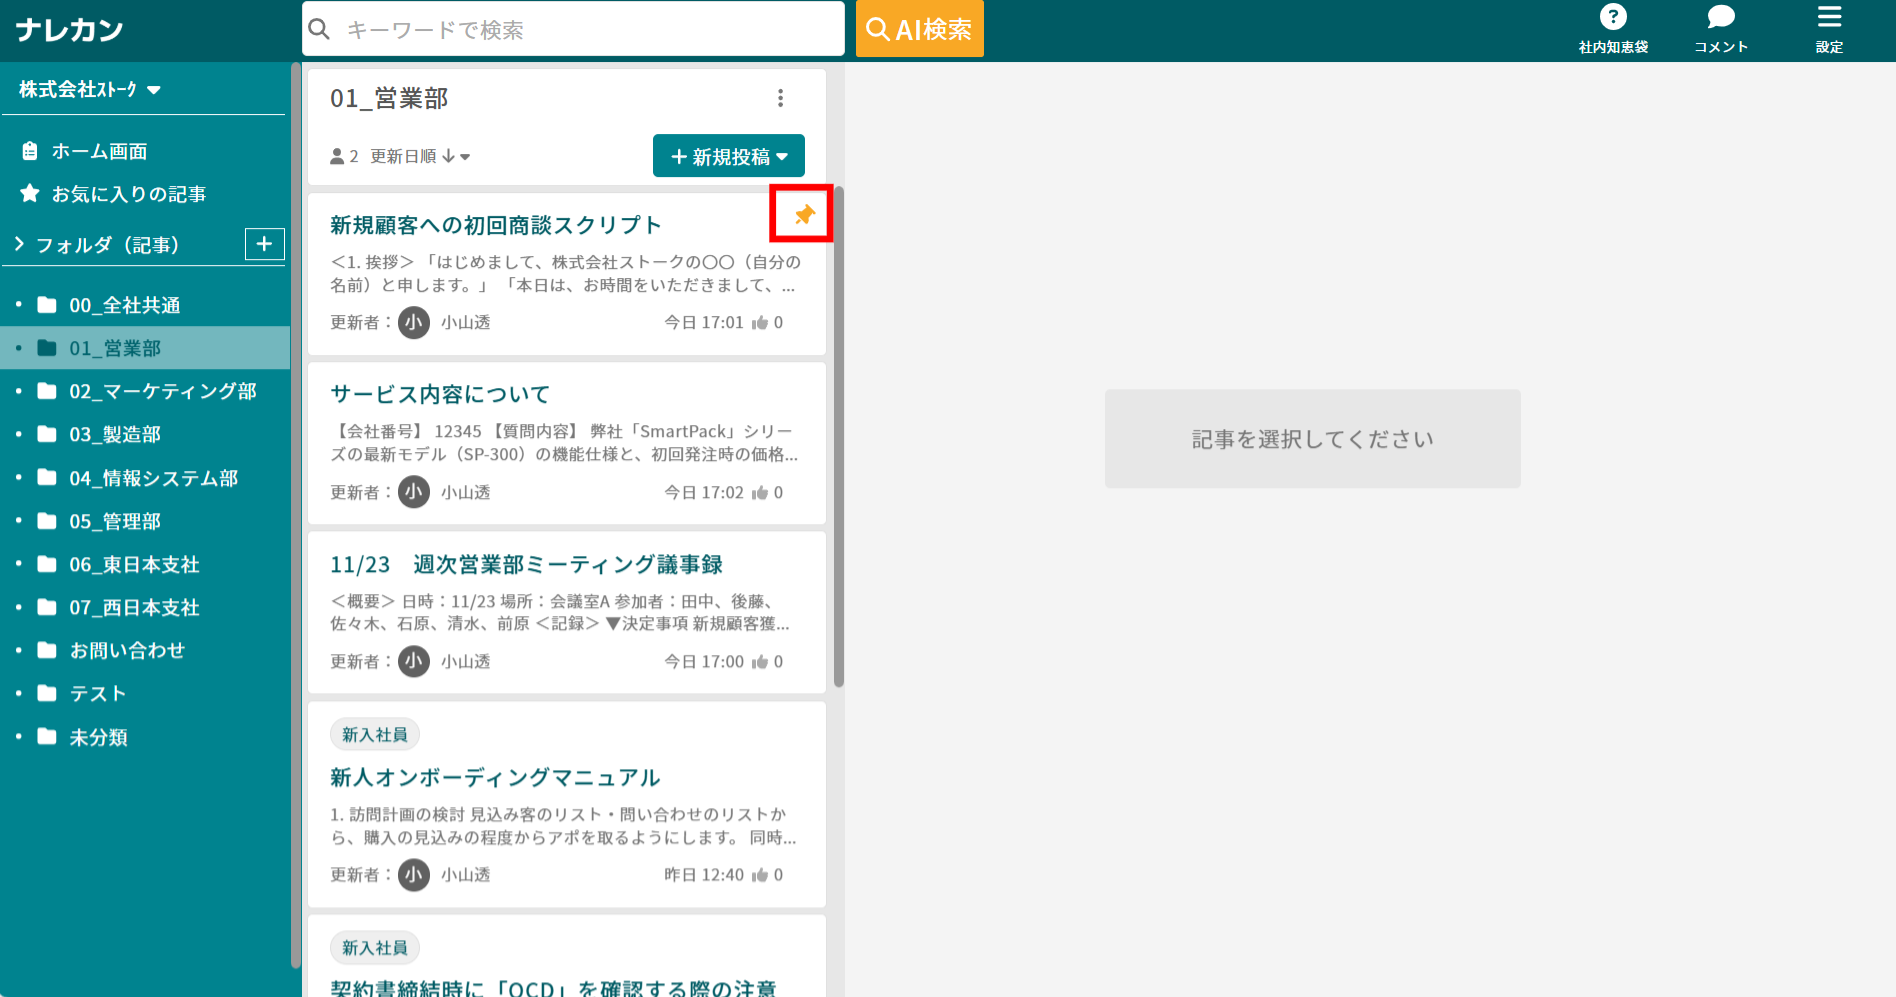The image size is (1896, 997).
Task: Run an AI検索 search
Action: pos(918,28)
